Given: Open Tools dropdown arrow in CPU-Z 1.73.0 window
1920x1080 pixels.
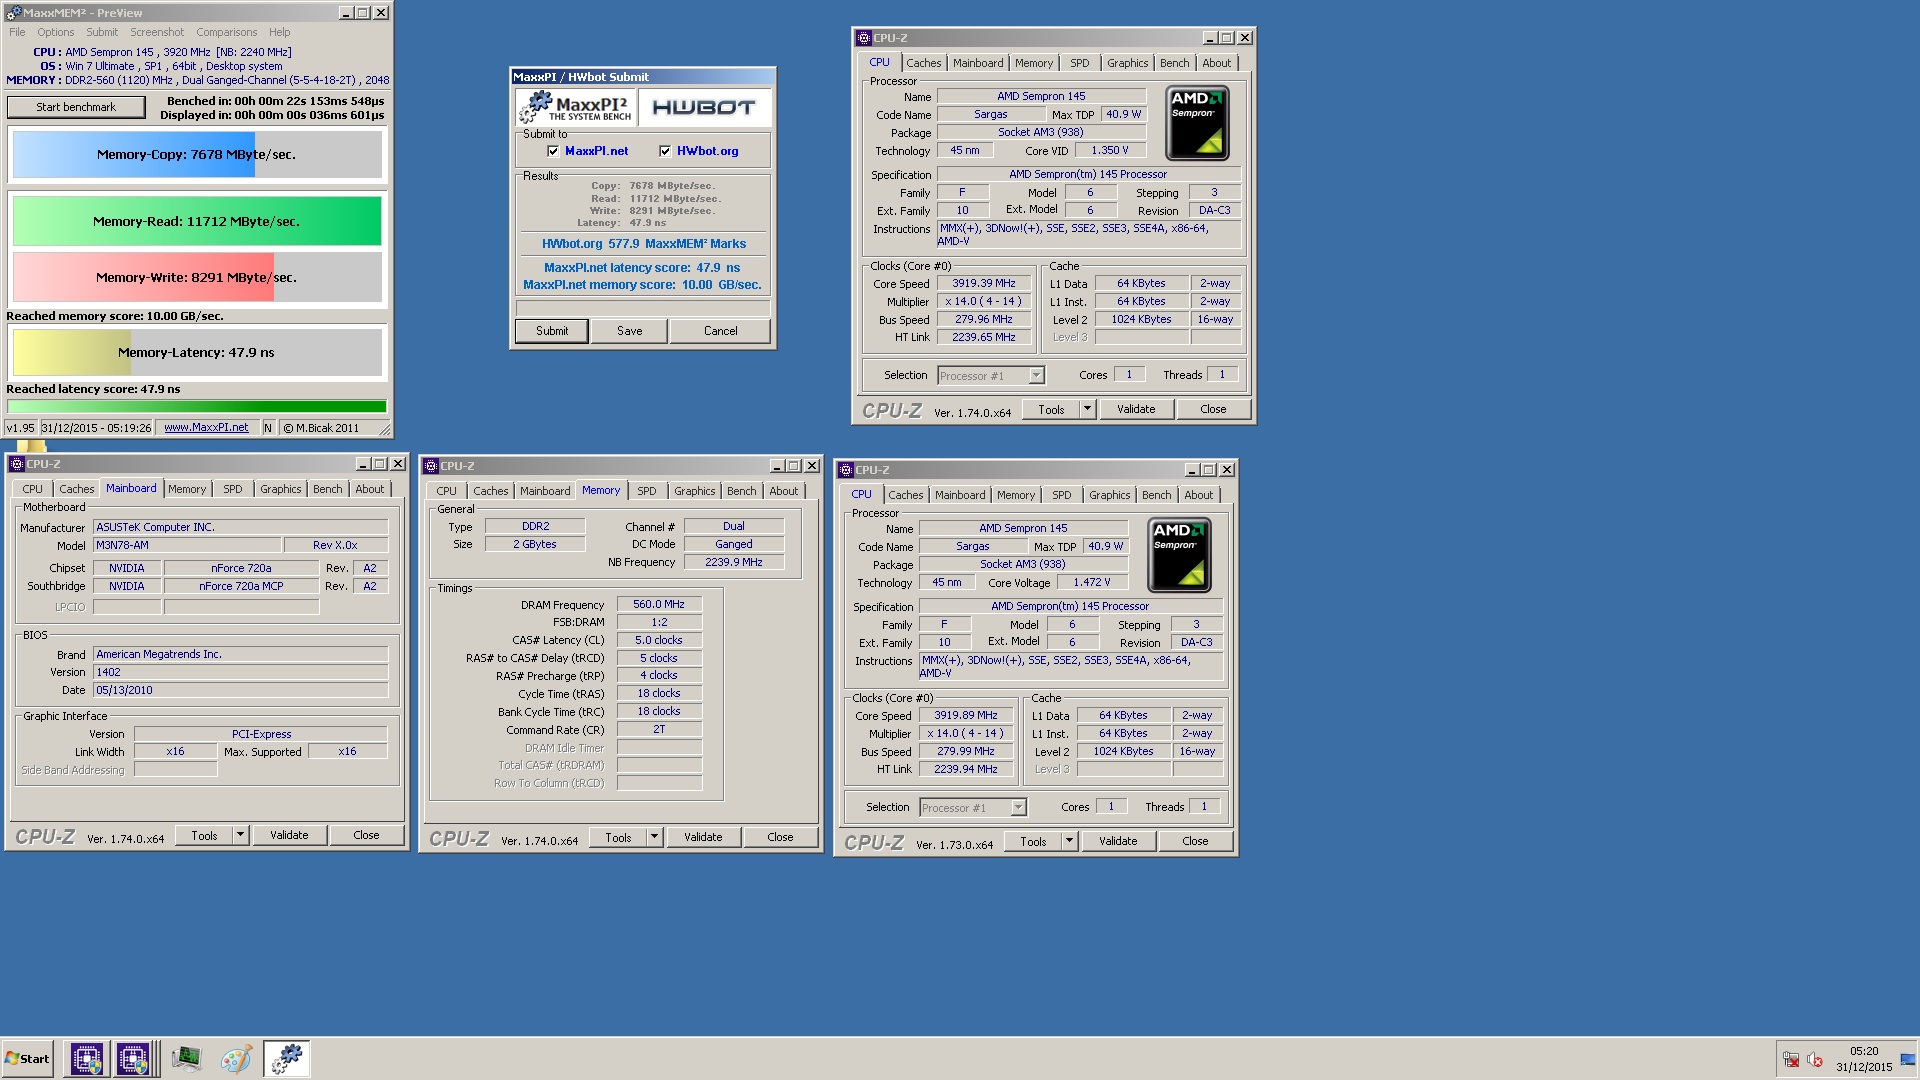Looking at the screenshot, I should coord(1070,841).
